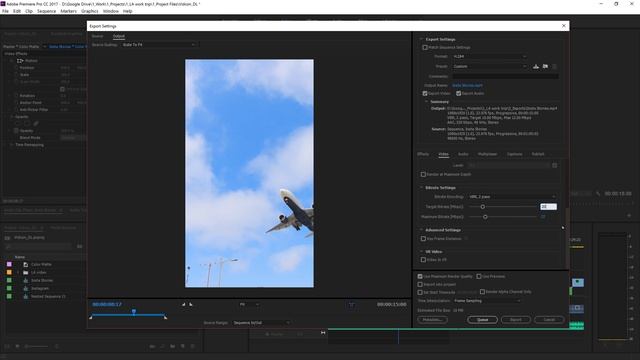Enable Import into project checkbox

pyautogui.click(x=420, y=284)
